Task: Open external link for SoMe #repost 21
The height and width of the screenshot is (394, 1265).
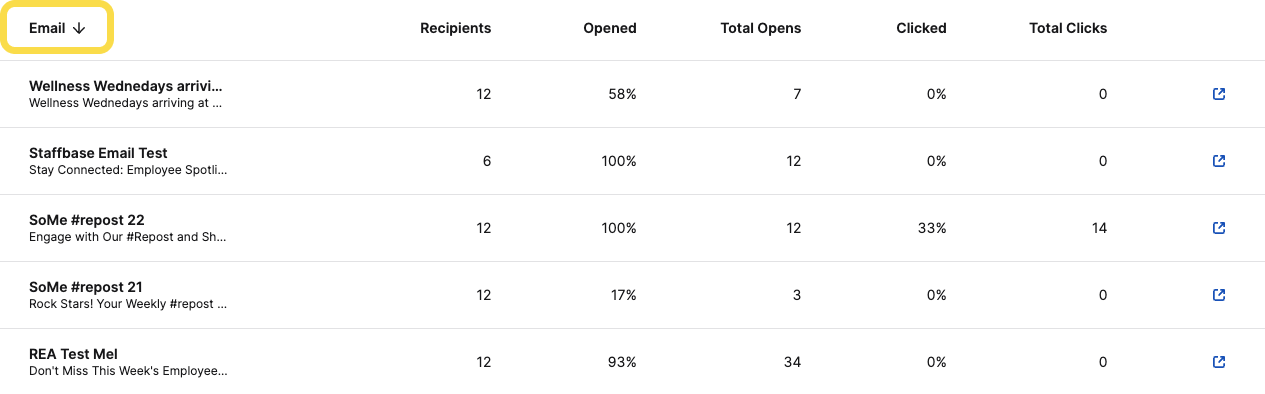Action: point(1219,295)
